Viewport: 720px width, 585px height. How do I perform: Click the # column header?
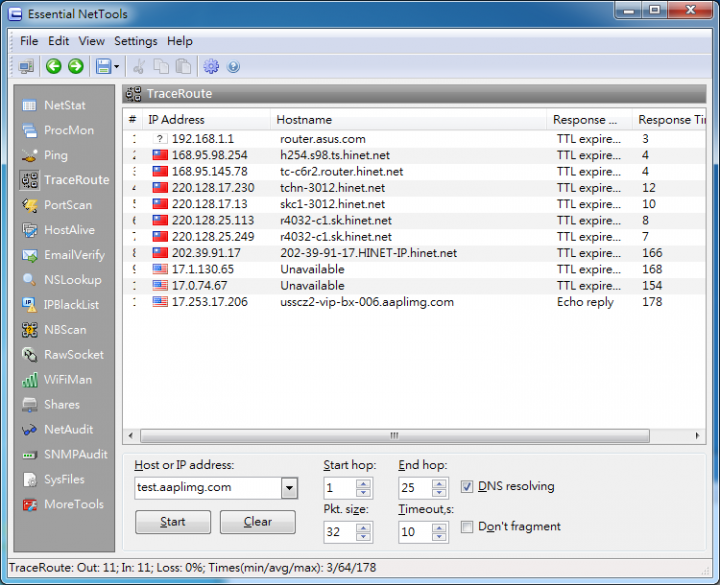pyautogui.click(x=133, y=120)
